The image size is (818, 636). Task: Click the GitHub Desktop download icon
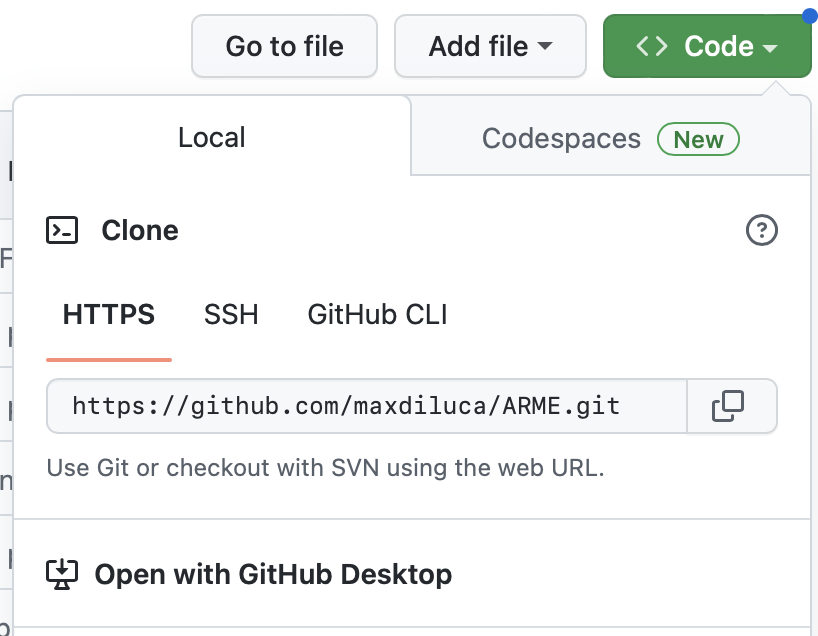click(x=62, y=575)
